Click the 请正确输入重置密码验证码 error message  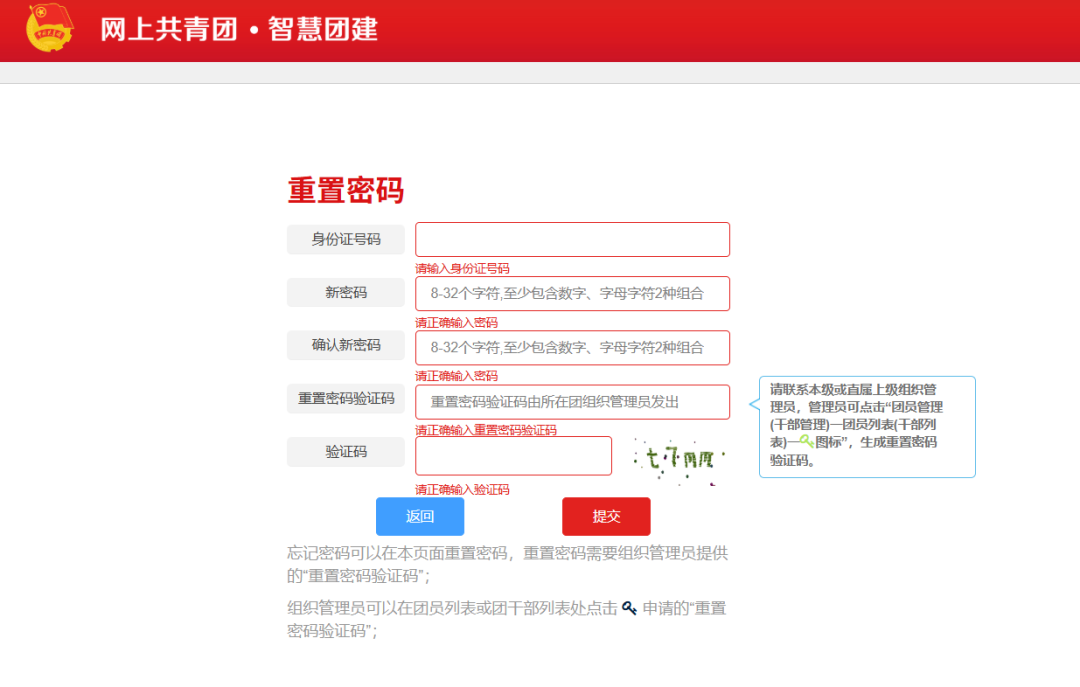click(486, 430)
